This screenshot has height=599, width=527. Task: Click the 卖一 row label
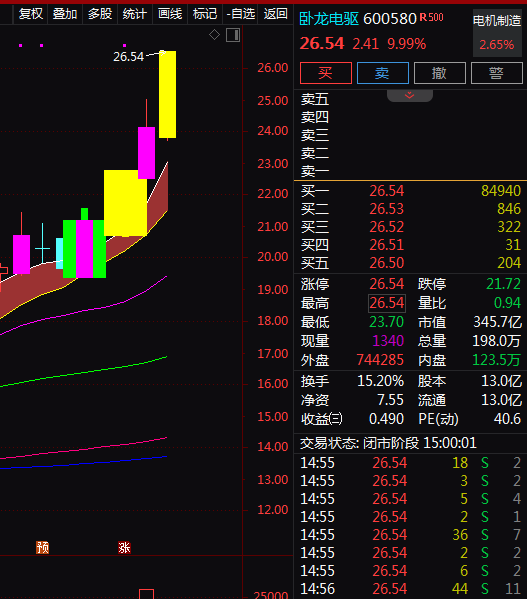[315, 171]
